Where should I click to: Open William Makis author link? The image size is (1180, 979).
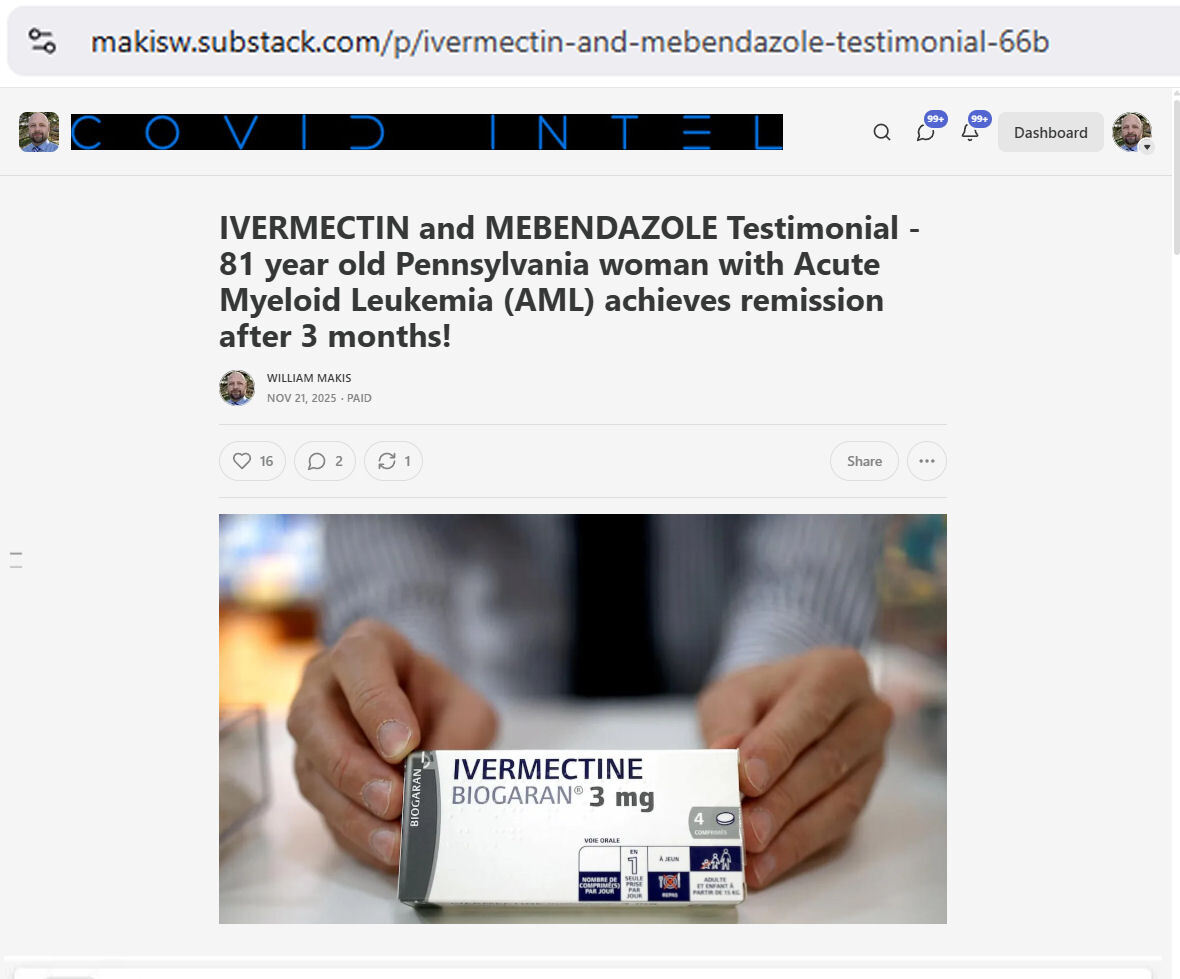coord(309,378)
